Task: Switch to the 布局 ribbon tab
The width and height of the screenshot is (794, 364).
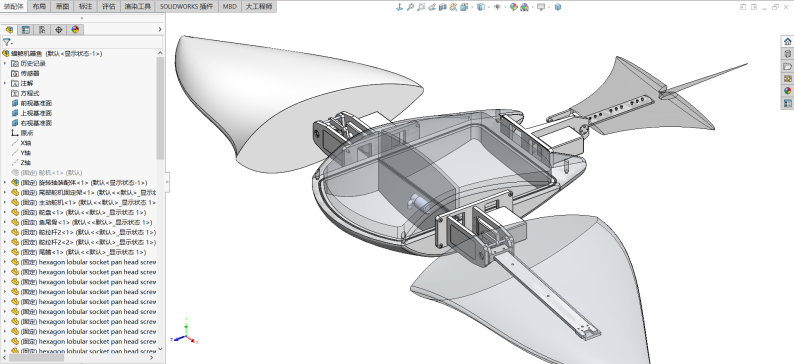Action: click(39, 7)
